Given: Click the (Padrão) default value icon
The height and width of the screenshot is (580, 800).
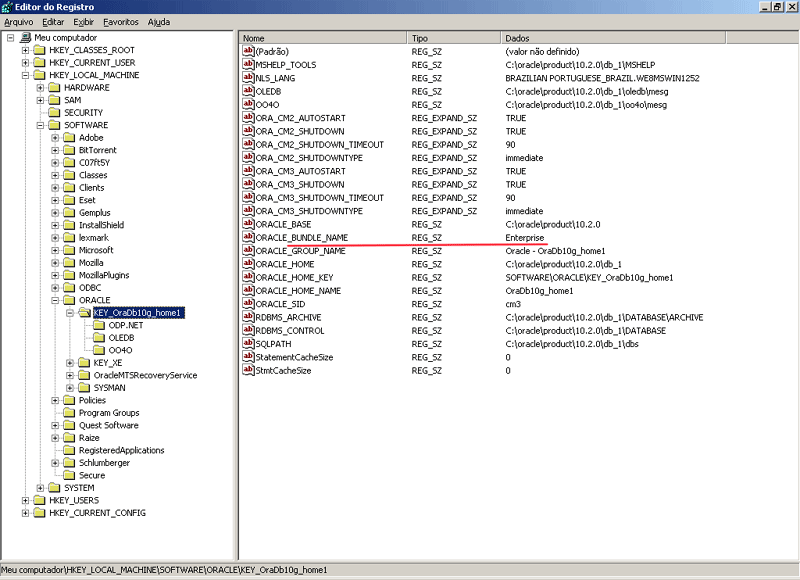Looking at the screenshot, I should (x=248, y=51).
